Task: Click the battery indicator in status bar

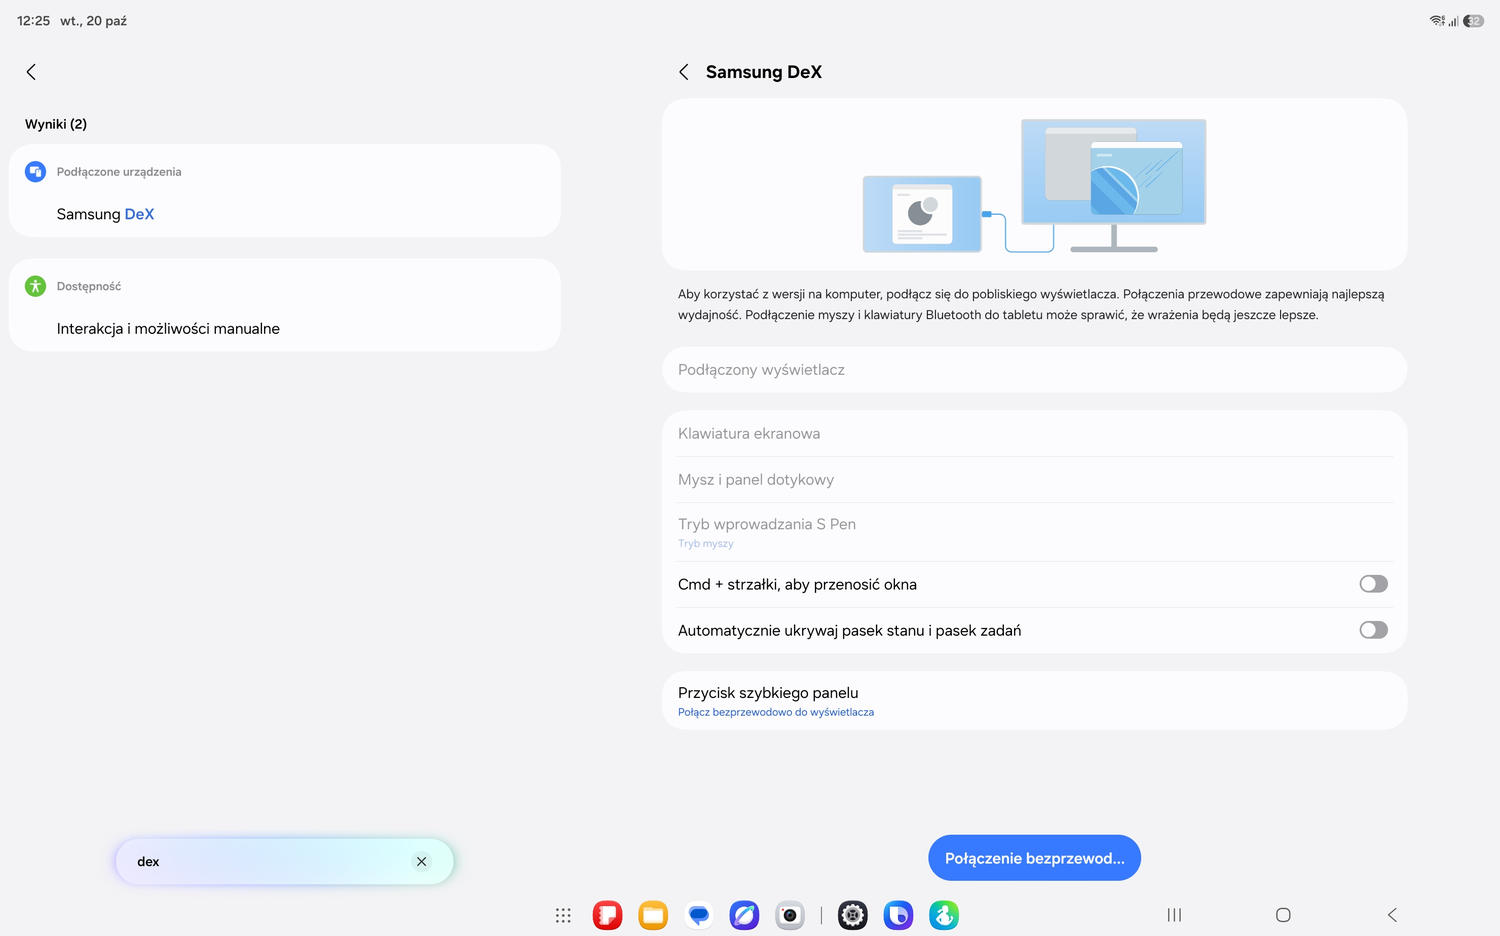Action: (1473, 21)
